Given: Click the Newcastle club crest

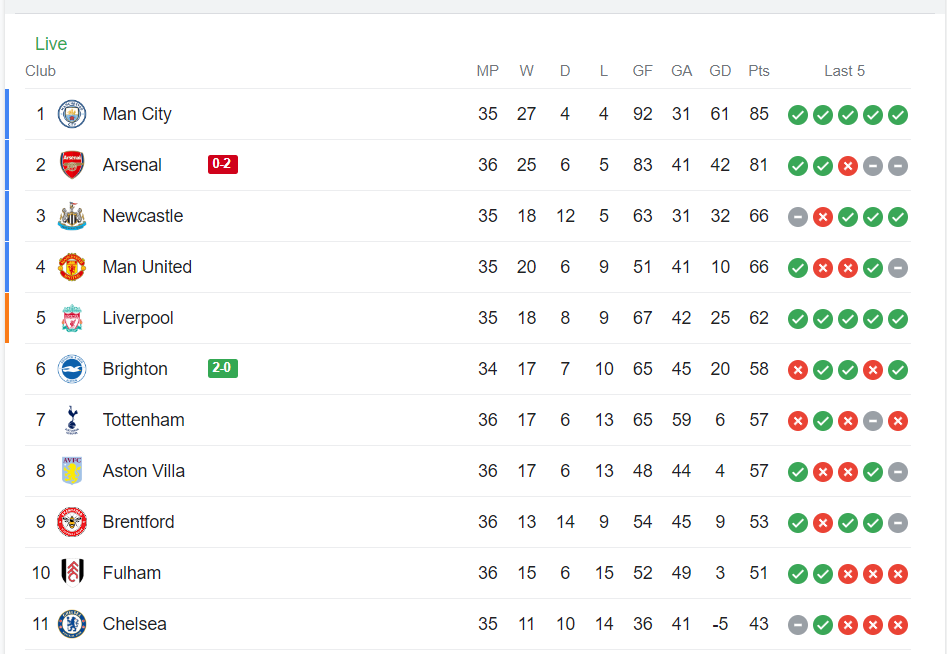Looking at the screenshot, I should [72, 216].
